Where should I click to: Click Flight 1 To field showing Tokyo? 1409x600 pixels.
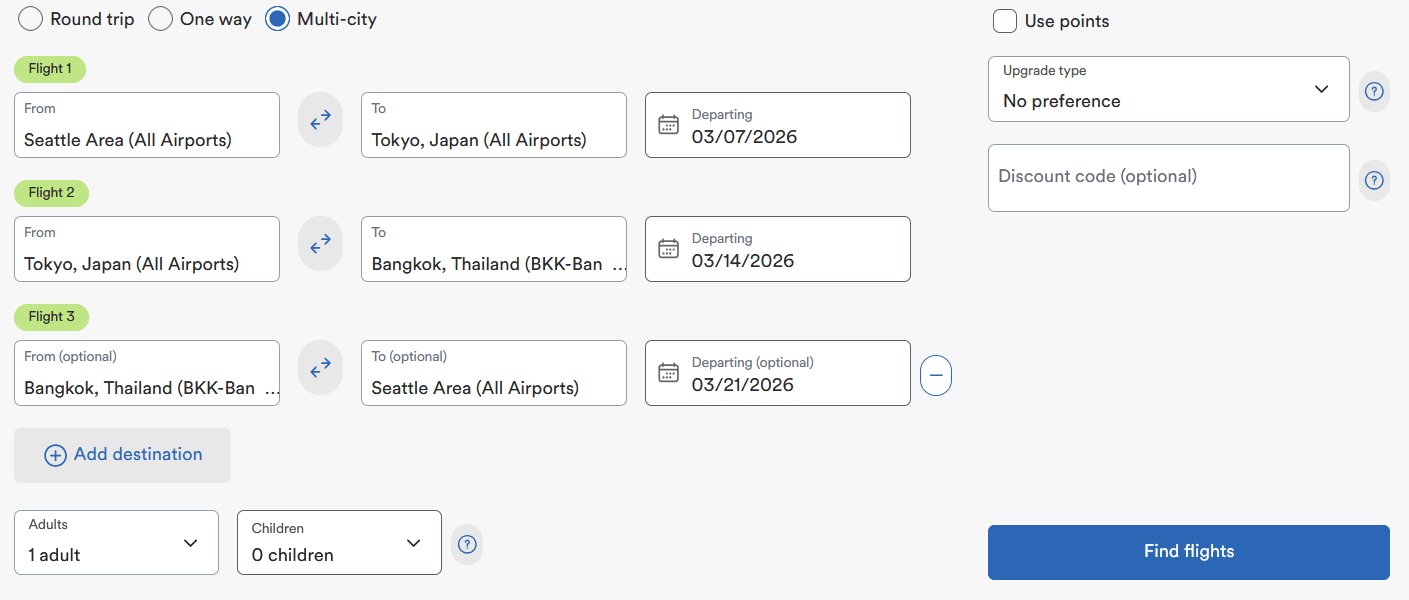[x=493, y=126]
